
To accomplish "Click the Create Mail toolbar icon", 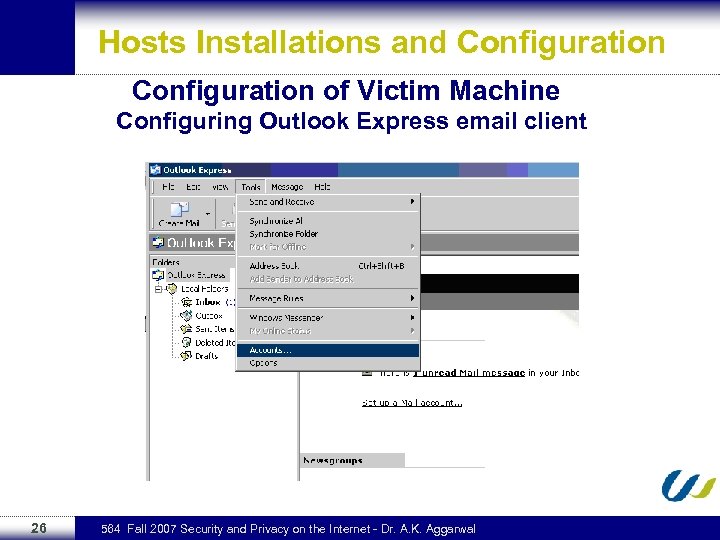I will (179, 210).
